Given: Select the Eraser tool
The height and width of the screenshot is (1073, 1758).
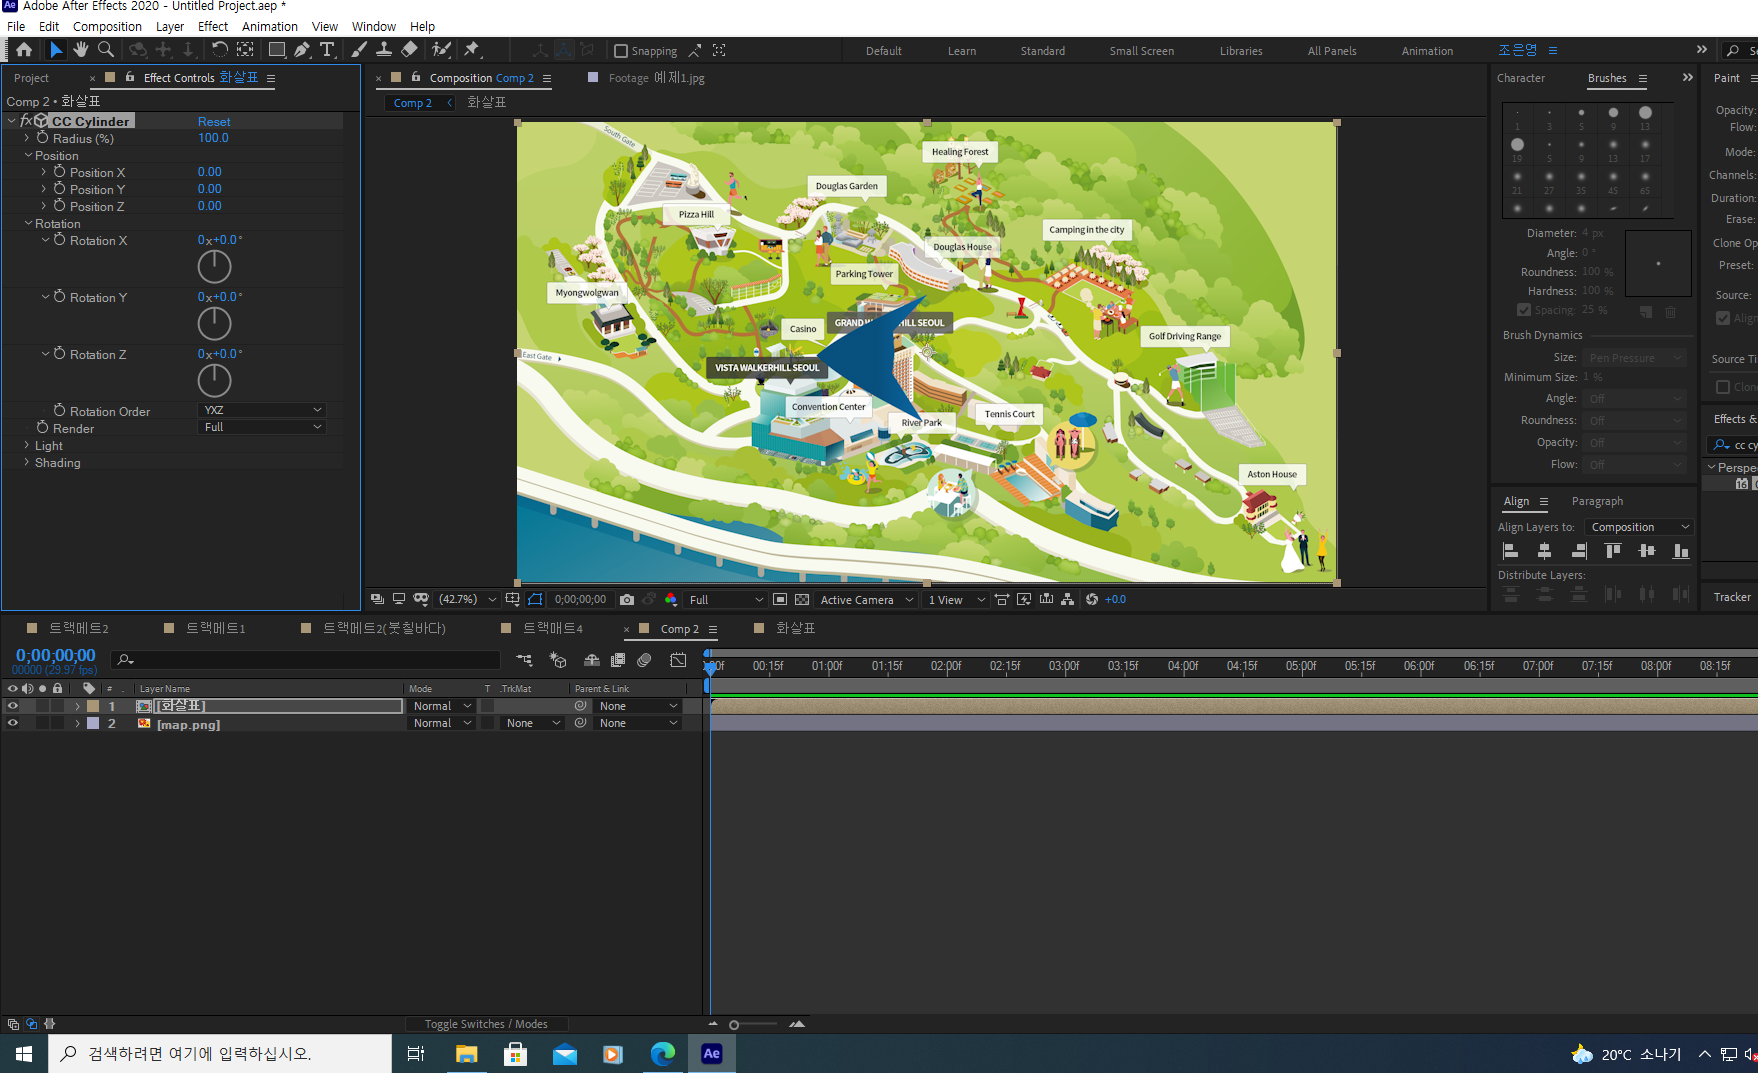Looking at the screenshot, I should [409, 50].
